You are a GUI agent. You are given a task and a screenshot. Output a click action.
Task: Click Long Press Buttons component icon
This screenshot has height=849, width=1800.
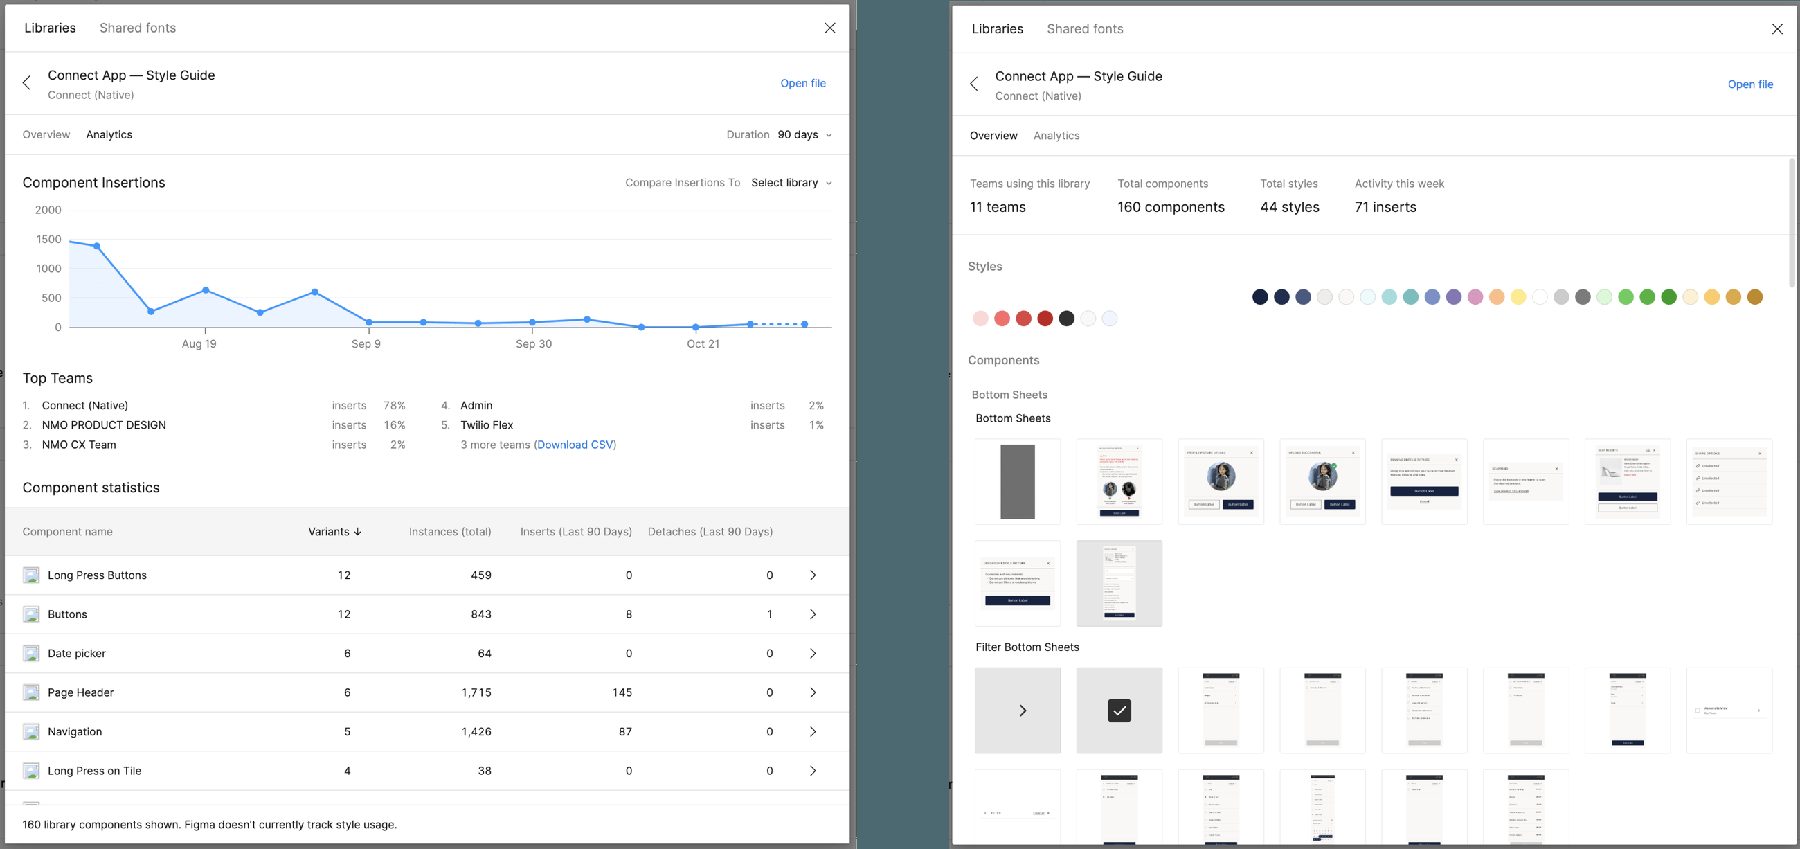(31, 575)
